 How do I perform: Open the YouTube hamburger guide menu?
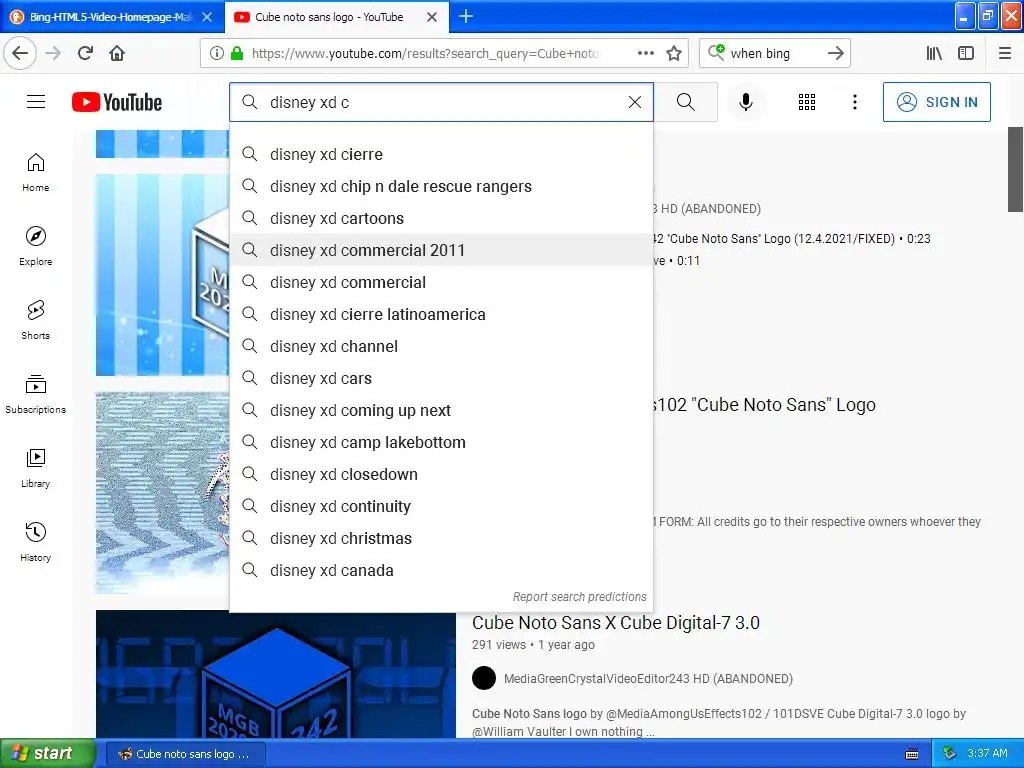[x=36, y=102]
